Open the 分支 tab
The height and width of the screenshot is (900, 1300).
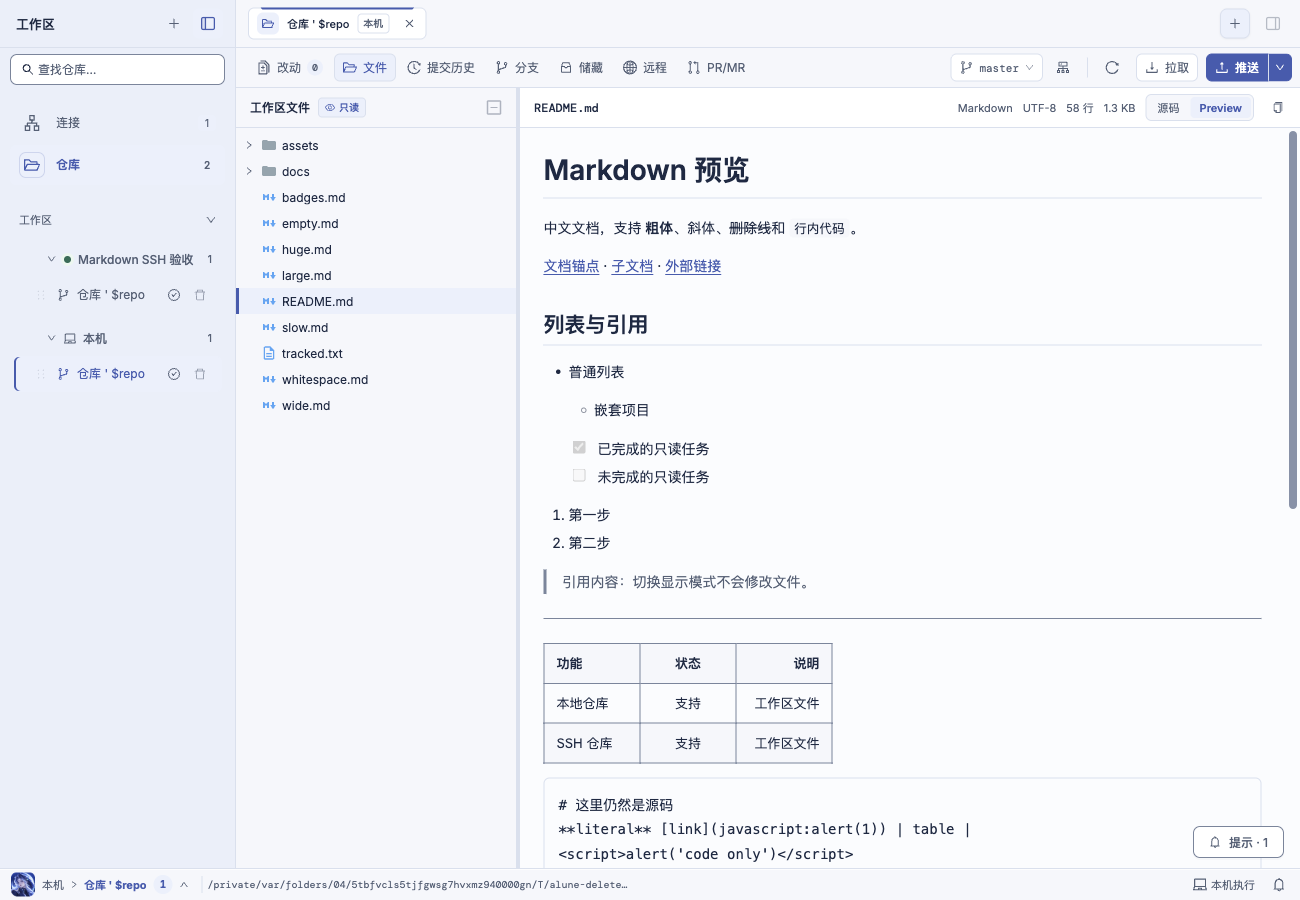(x=517, y=68)
